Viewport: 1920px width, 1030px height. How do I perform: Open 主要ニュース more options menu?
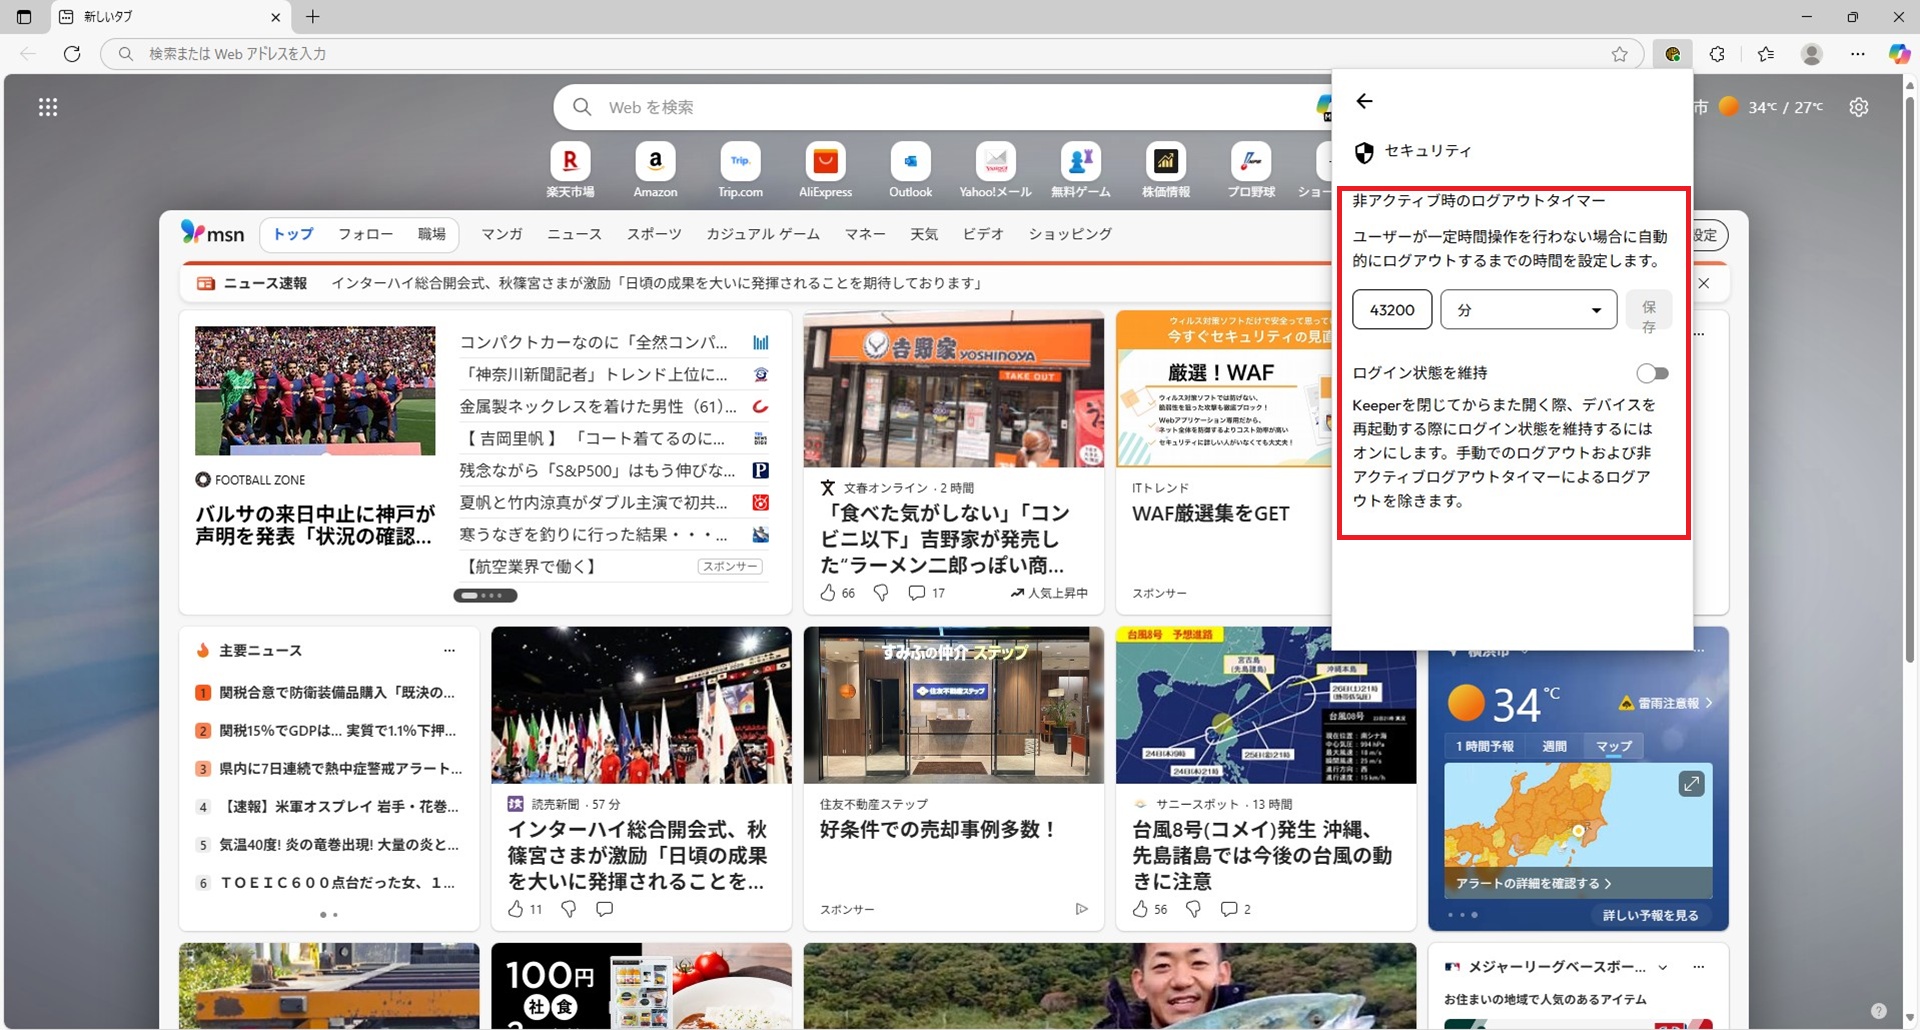click(x=449, y=651)
